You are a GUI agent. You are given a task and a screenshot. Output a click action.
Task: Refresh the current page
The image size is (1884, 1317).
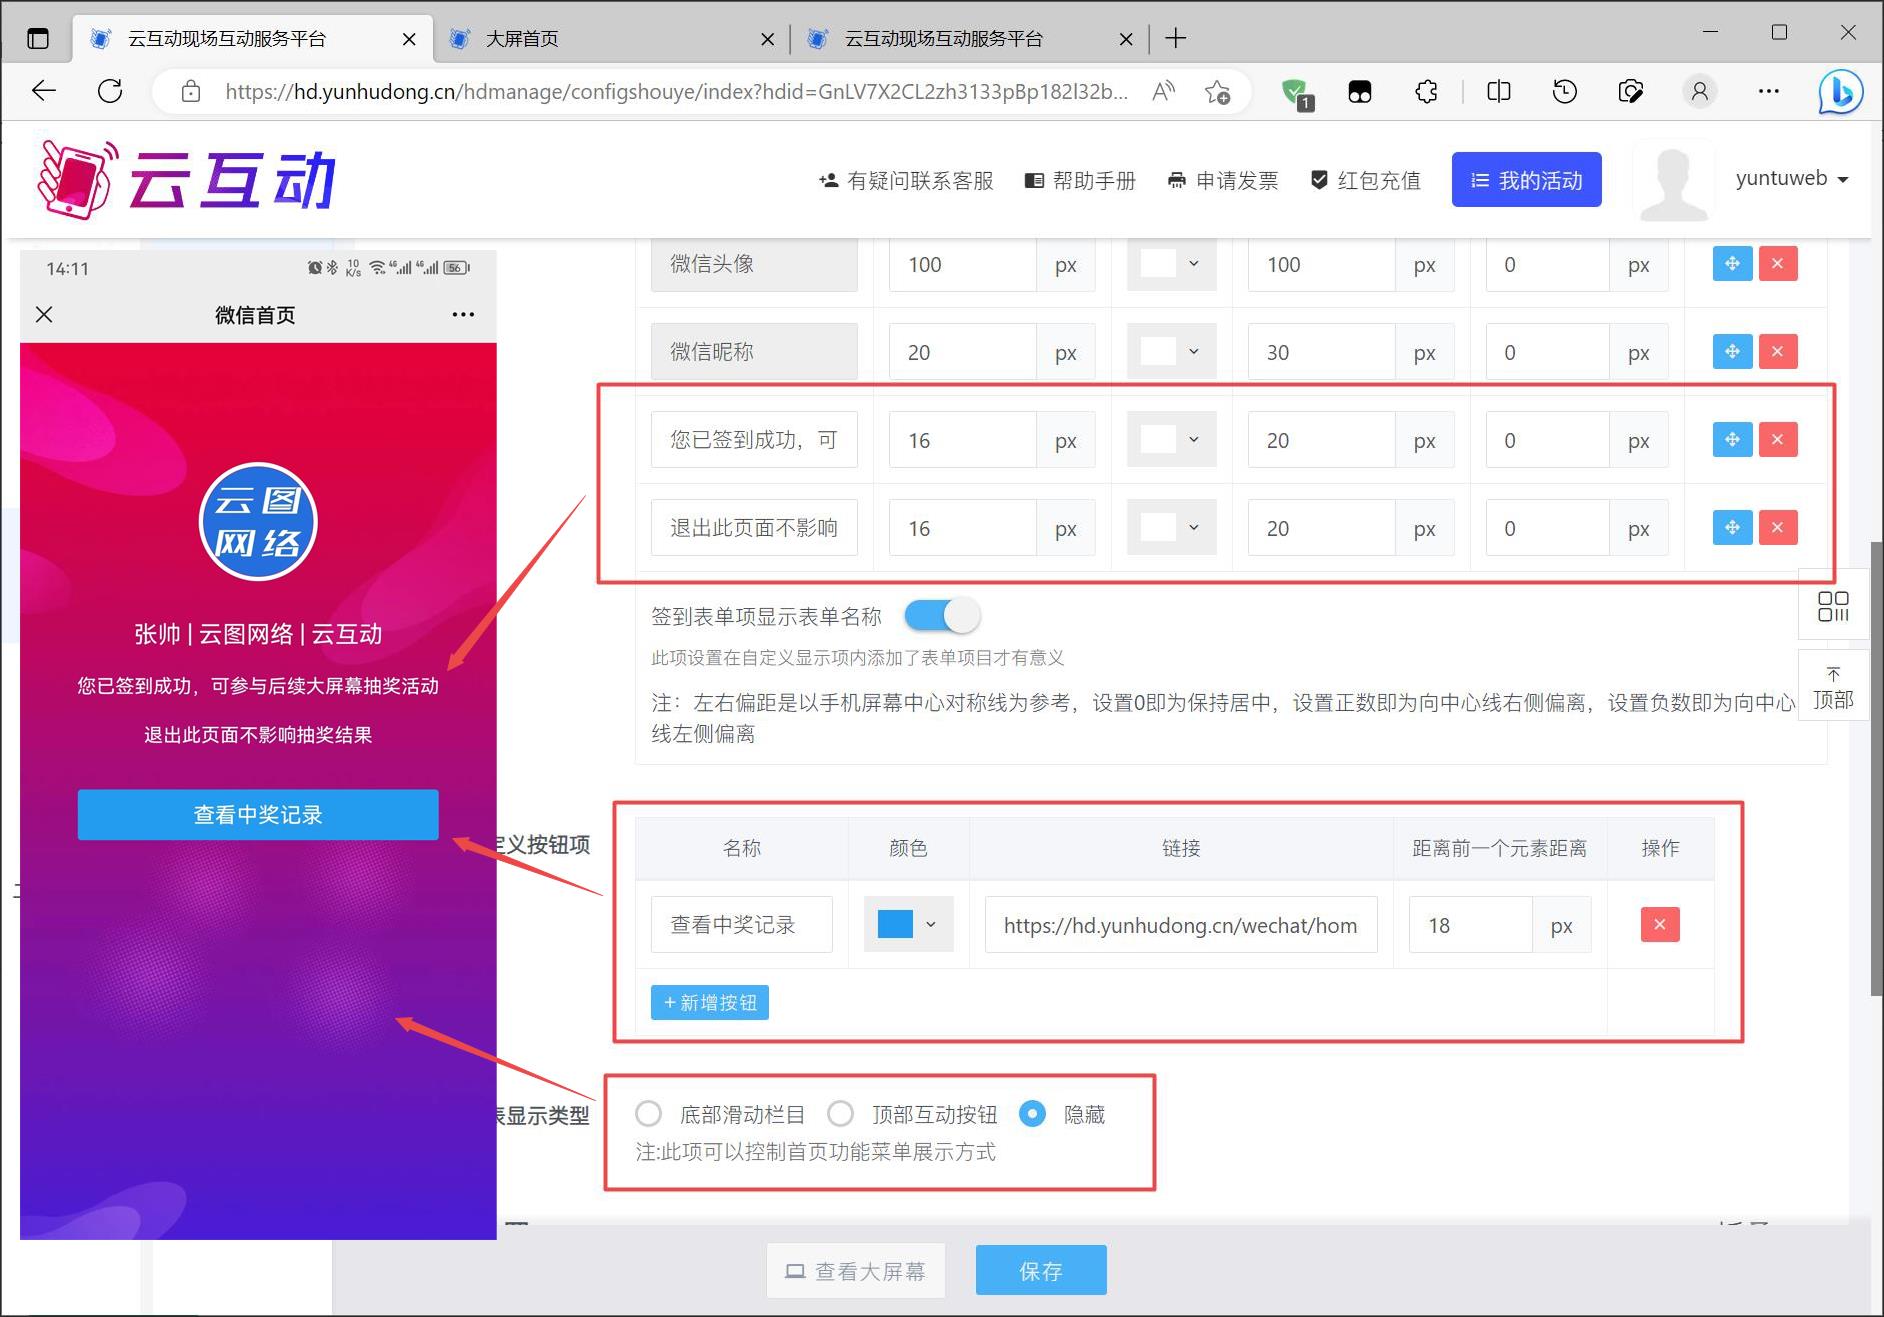click(x=110, y=92)
